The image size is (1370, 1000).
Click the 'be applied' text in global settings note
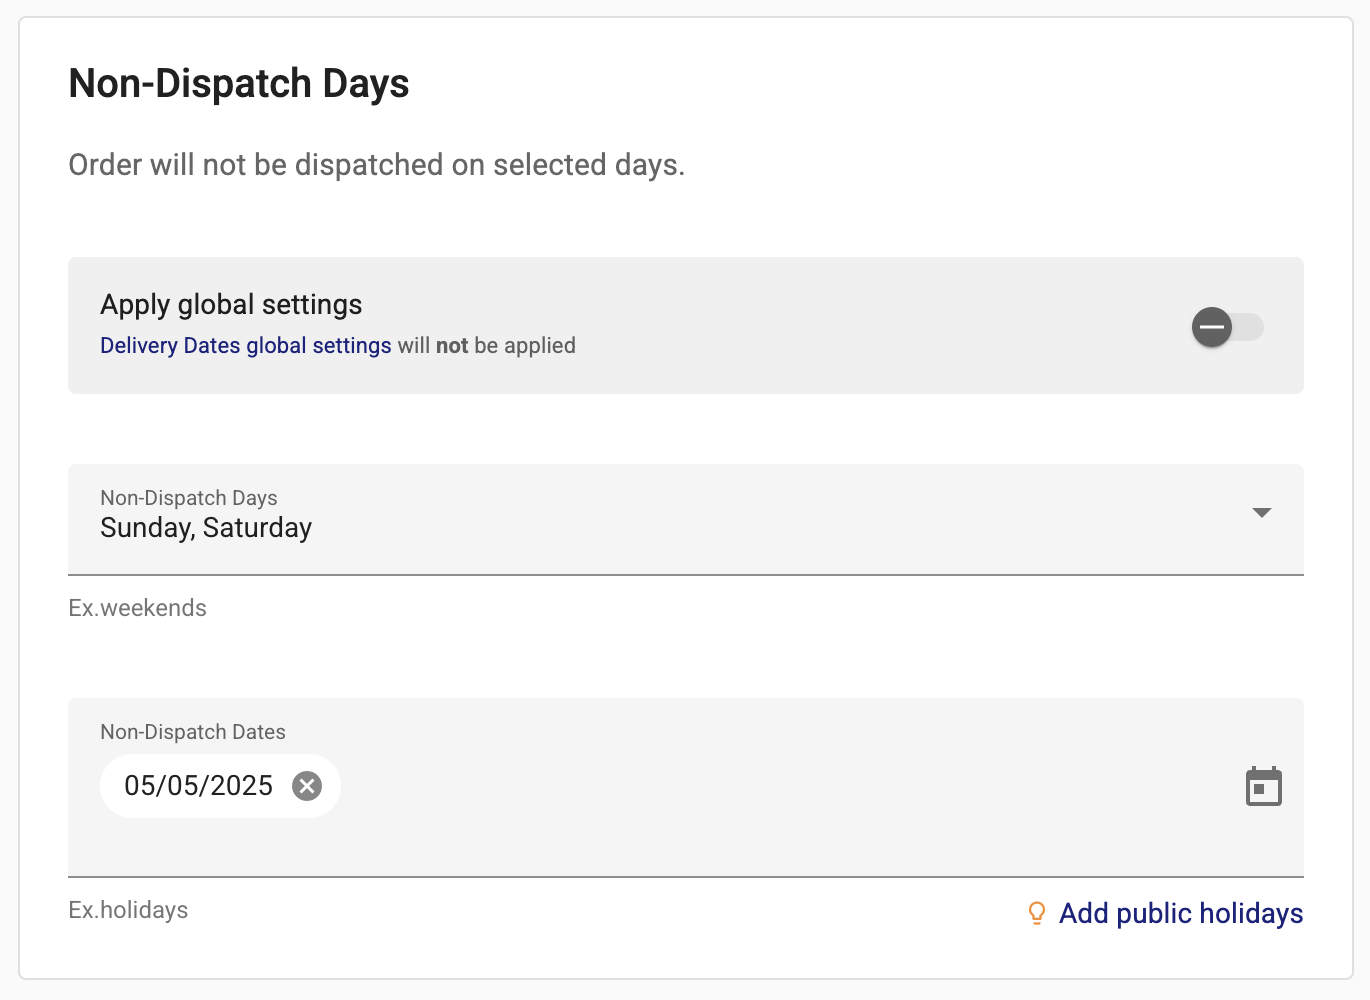pos(525,346)
